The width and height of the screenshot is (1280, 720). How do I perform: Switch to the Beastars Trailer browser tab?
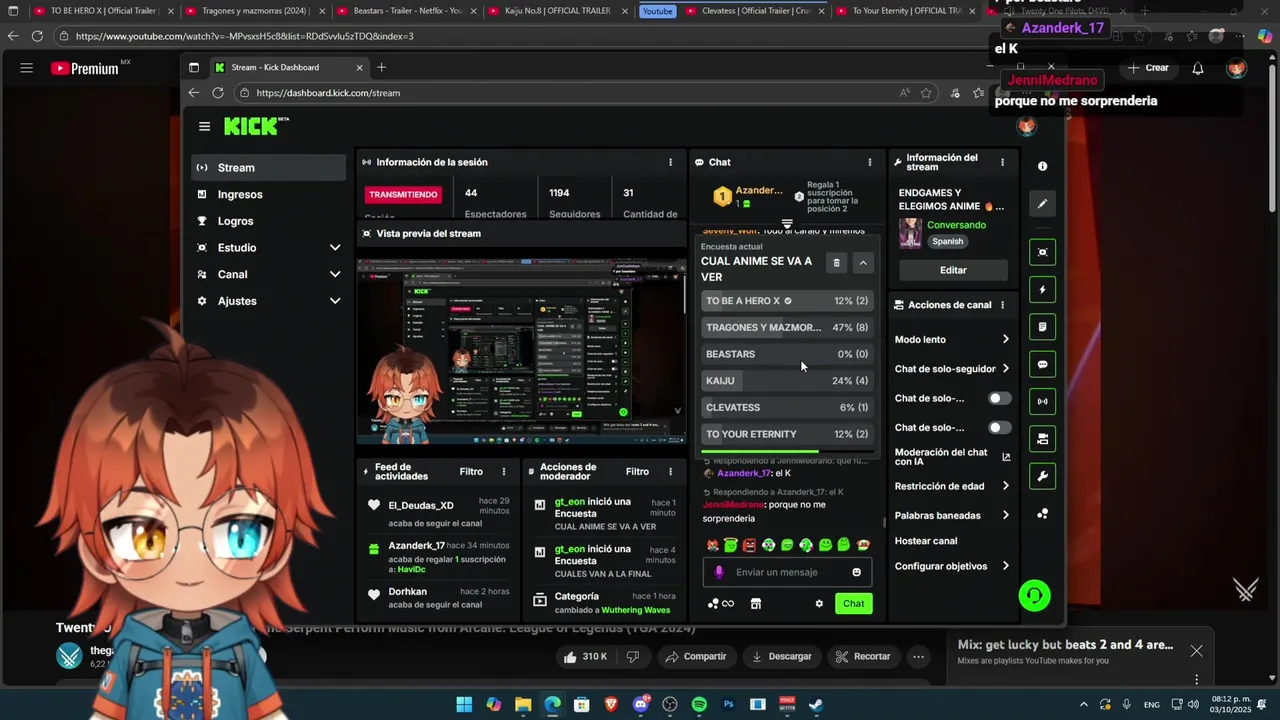[x=405, y=11]
